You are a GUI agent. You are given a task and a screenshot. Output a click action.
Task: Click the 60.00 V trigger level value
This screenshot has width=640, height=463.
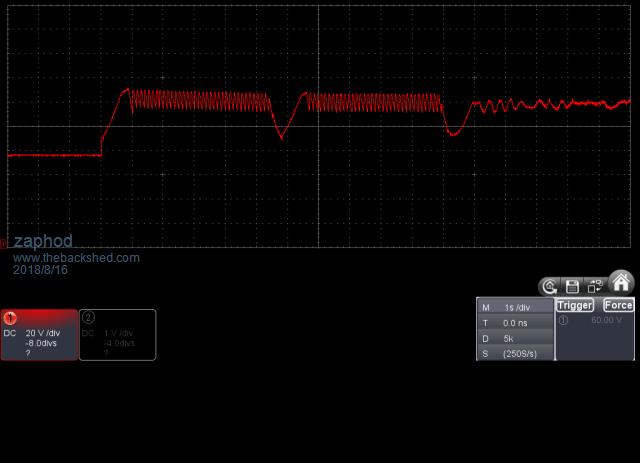(606, 321)
